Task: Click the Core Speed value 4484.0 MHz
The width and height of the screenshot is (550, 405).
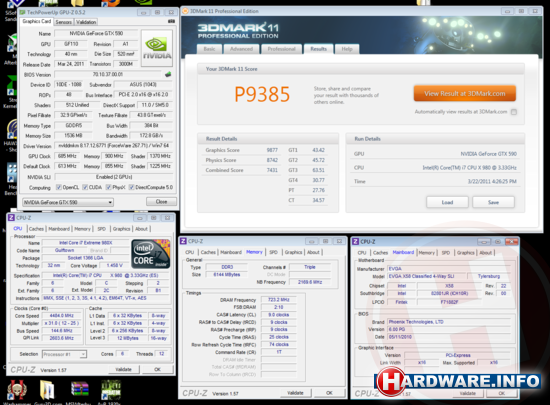Action: pos(61,316)
